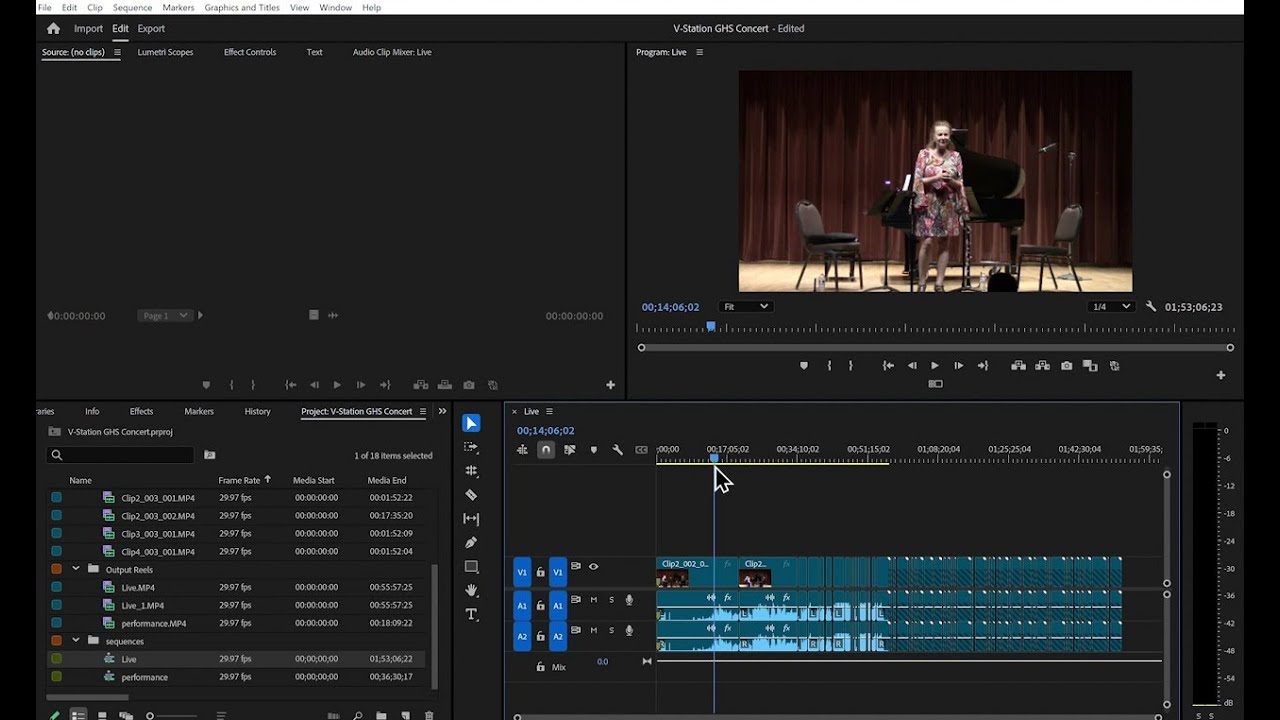Open timeline display settings wrench
This screenshot has width=1280, height=720.
point(617,450)
